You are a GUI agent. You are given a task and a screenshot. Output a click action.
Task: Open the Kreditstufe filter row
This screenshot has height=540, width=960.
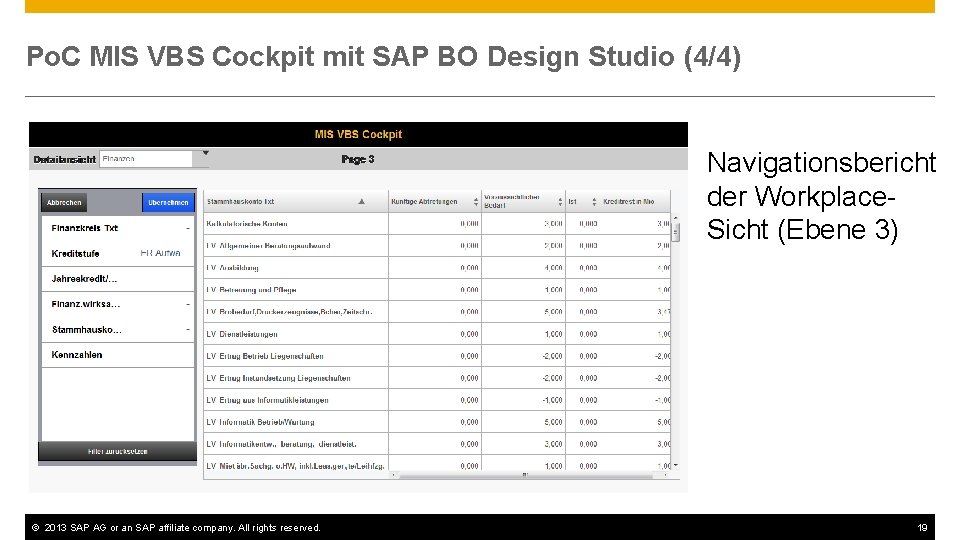(x=118, y=253)
